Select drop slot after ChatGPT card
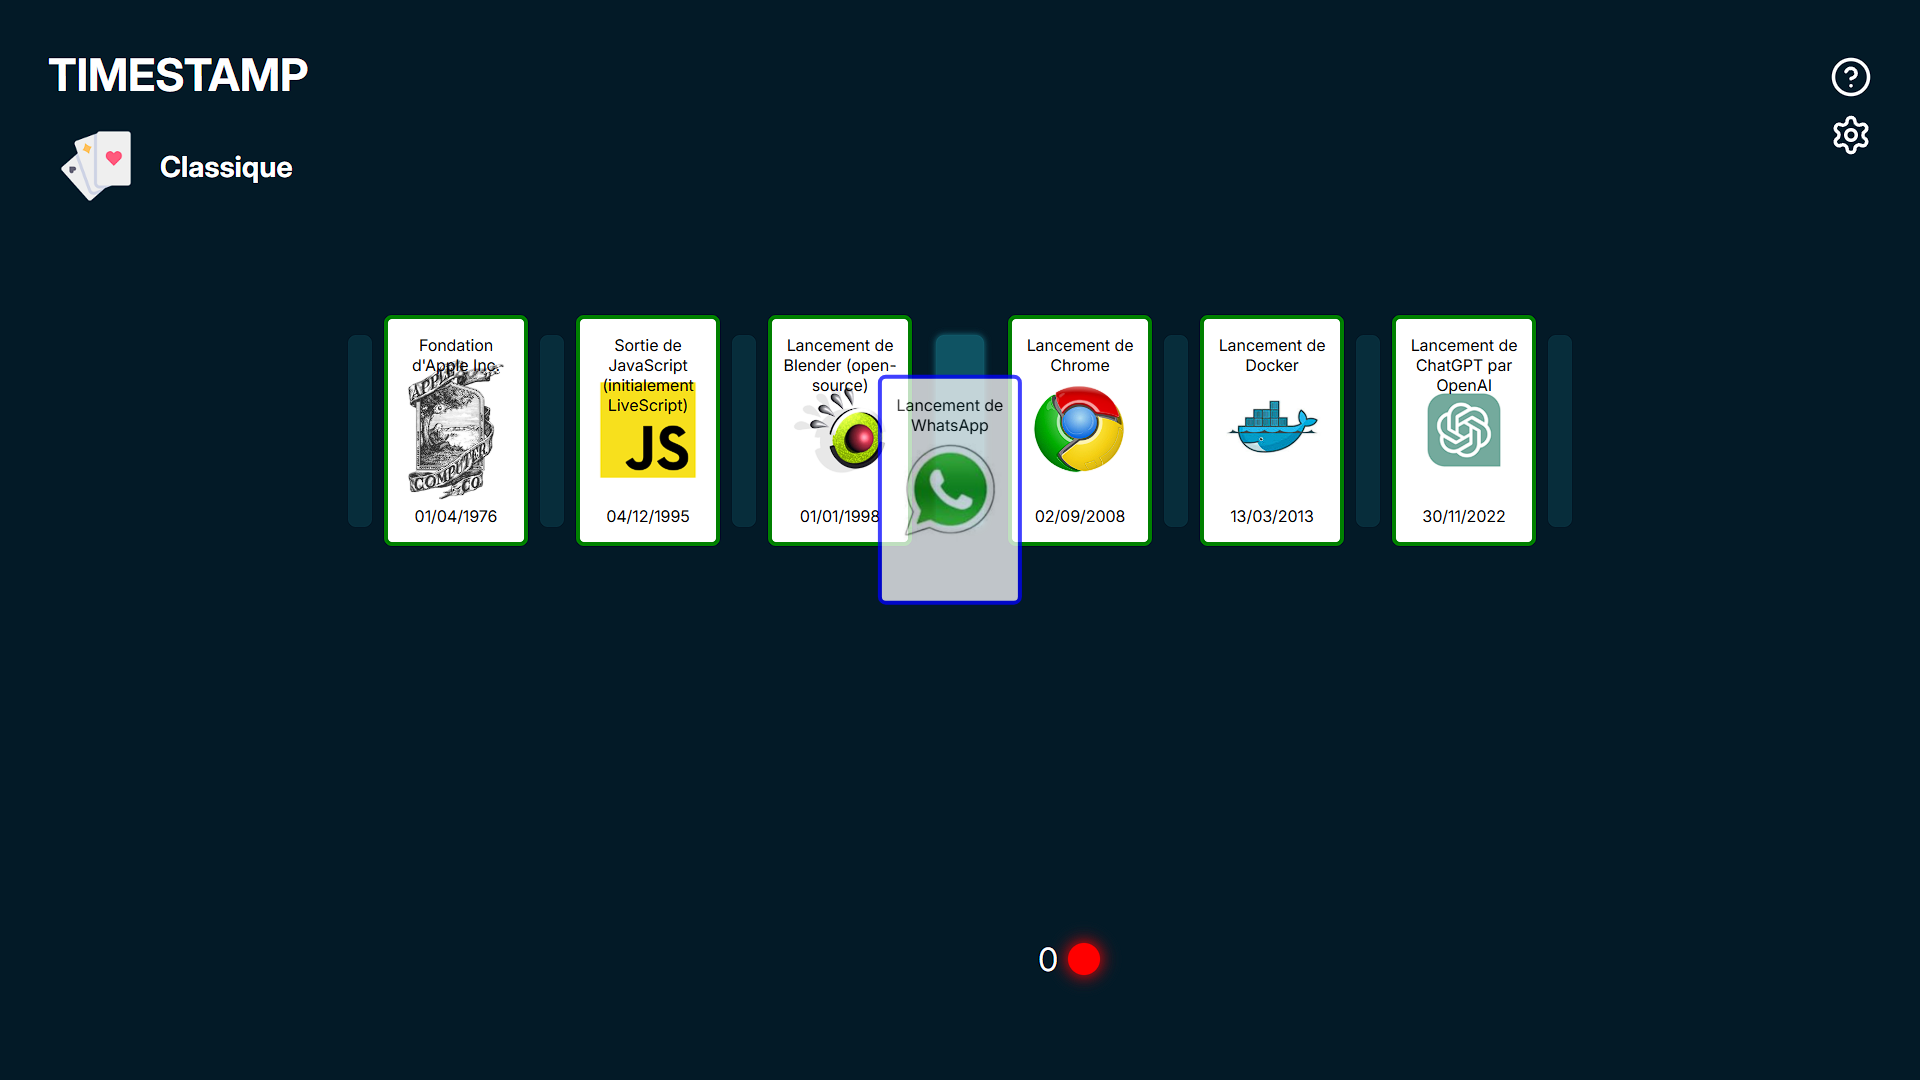Image resolution: width=1920 pixels, height=1080 pixels. (1560, 430)
